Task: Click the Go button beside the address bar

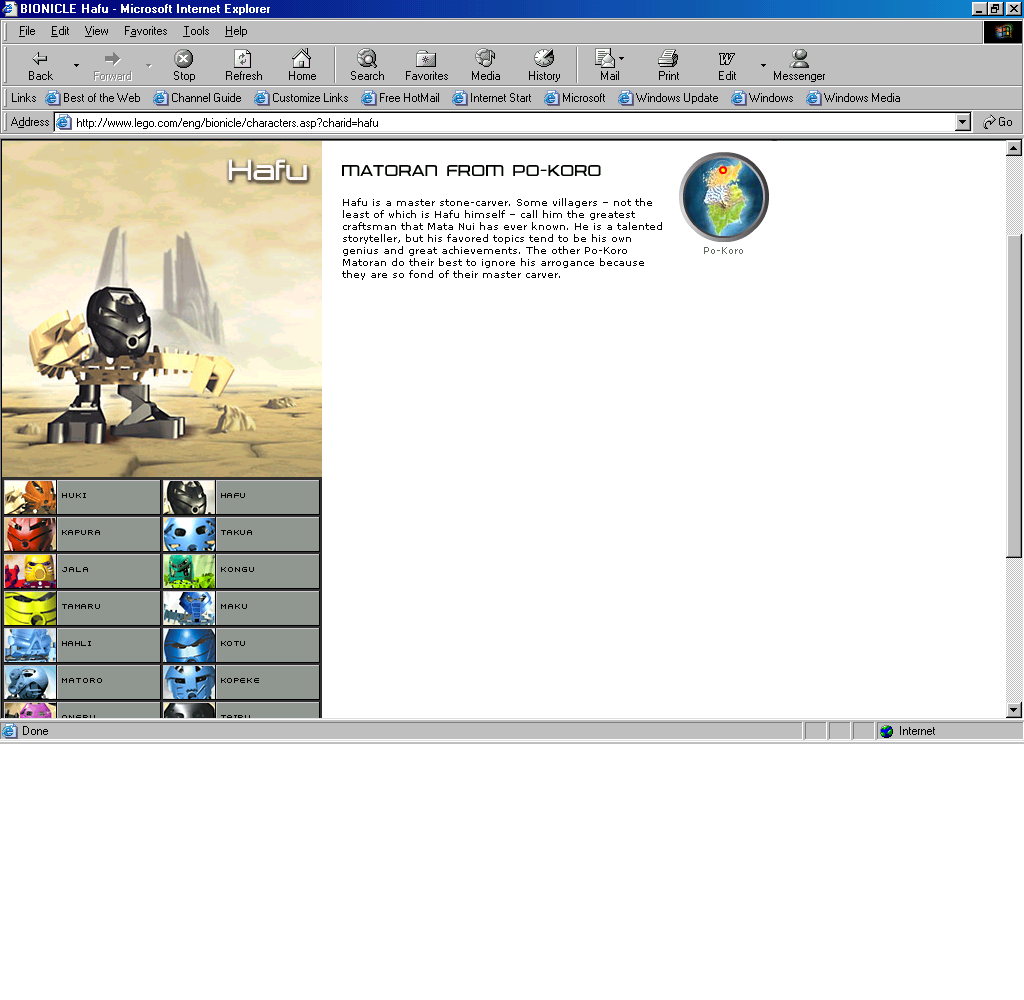Action: pyautogui.click(x=998, y=122)
